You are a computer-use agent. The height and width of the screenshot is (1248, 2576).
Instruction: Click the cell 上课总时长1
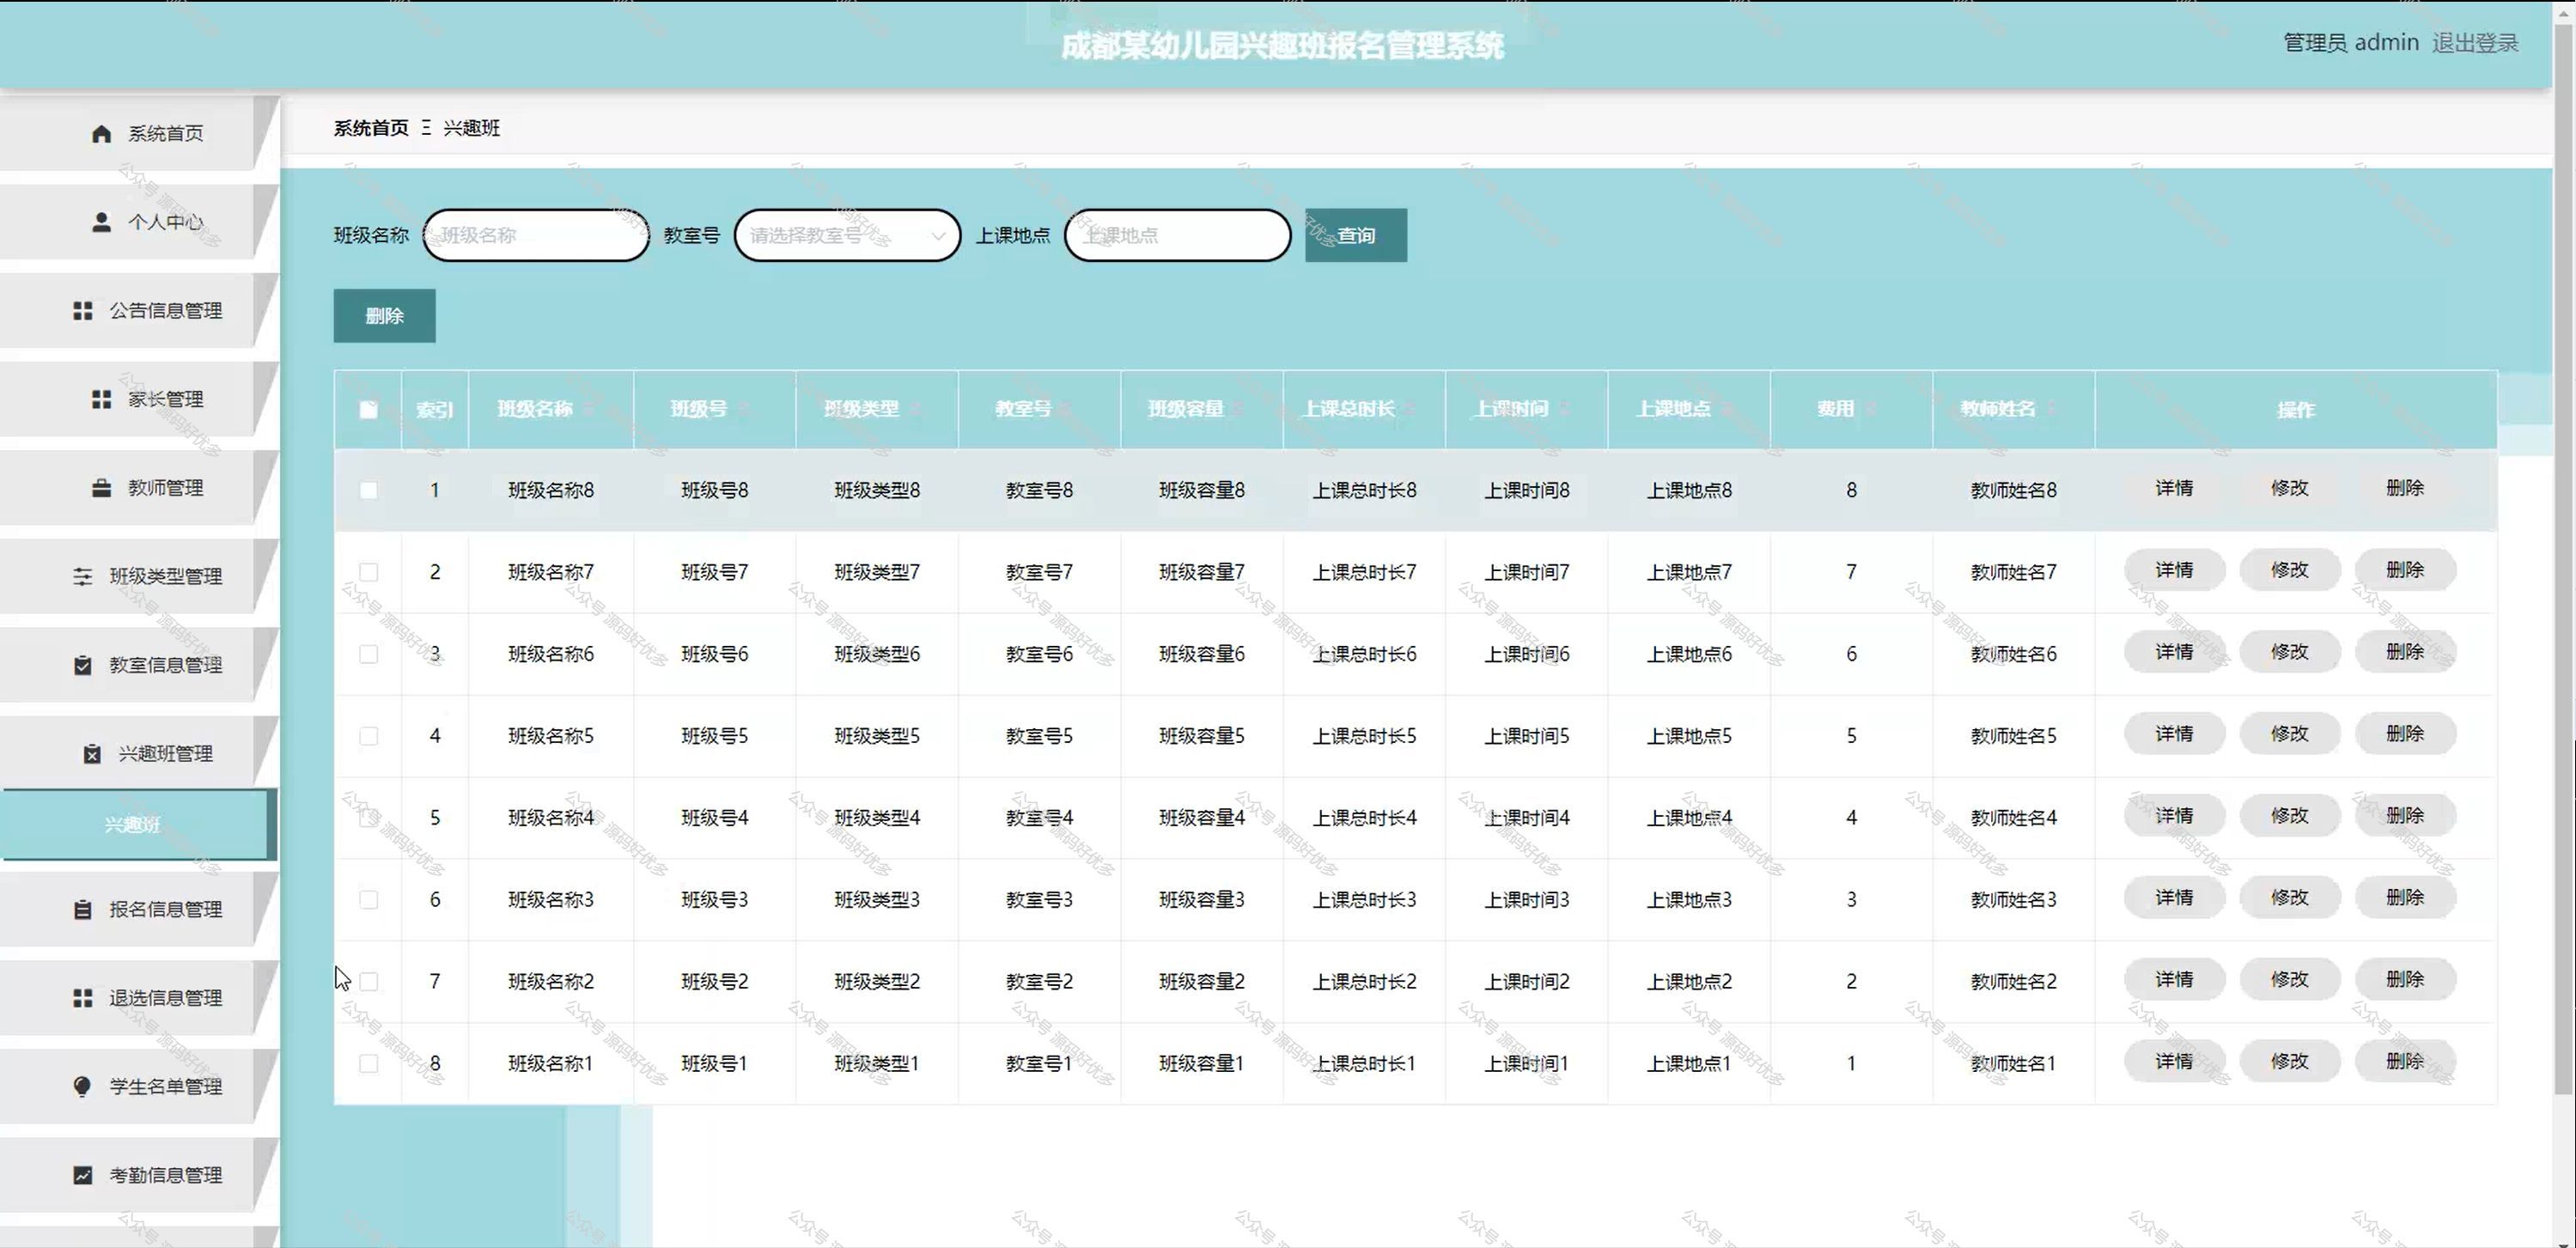(1364, 1064)
